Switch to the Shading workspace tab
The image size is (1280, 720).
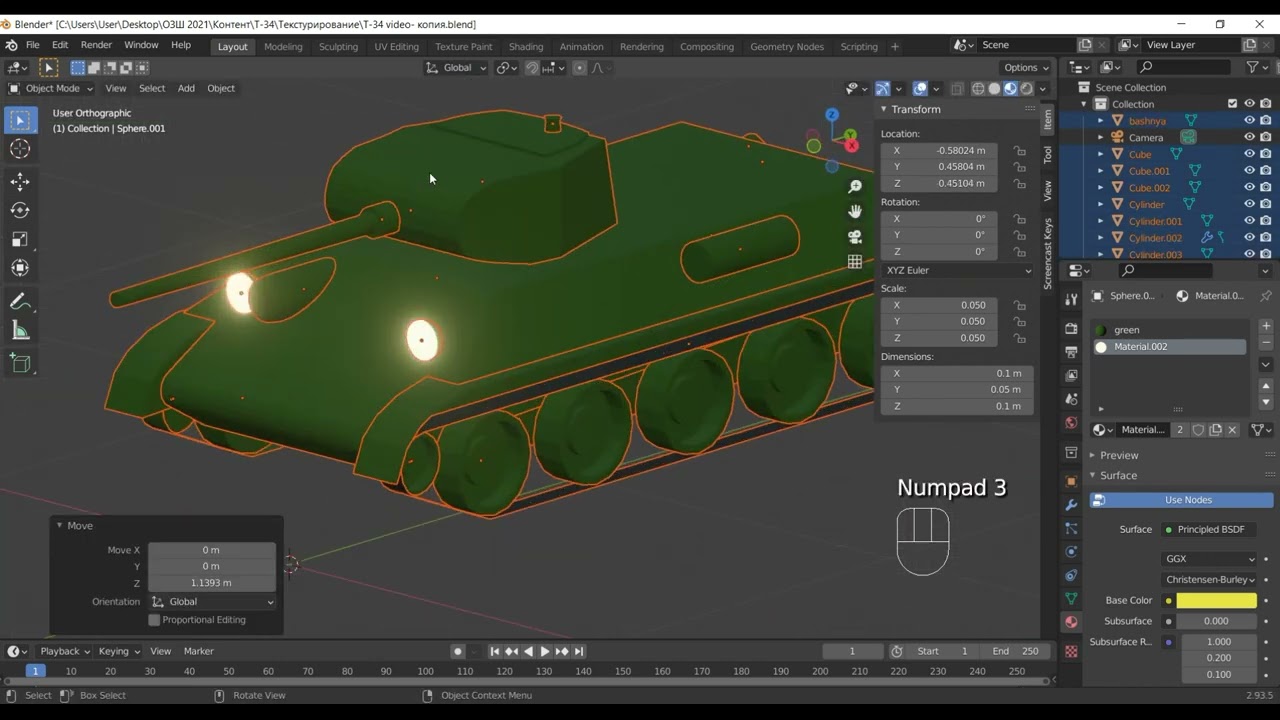[526, 46]
